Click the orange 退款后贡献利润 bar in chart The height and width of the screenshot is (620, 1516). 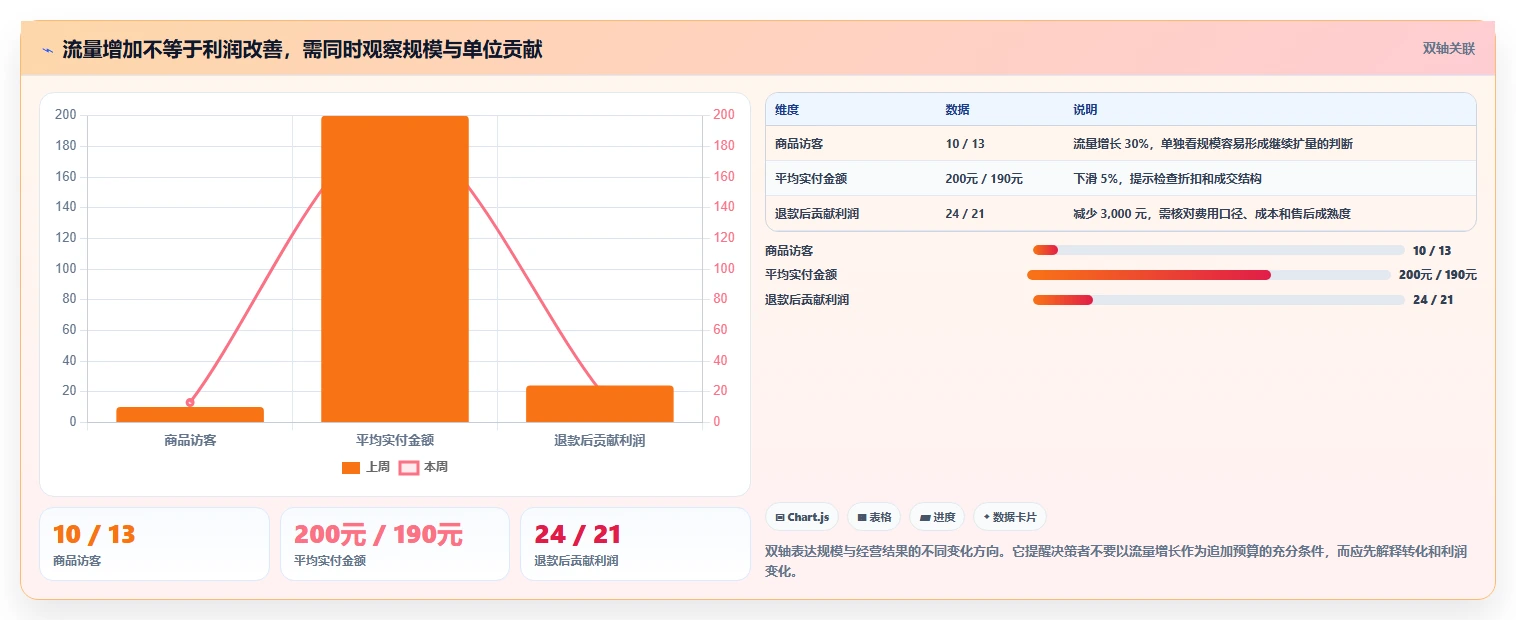[600, 404]
